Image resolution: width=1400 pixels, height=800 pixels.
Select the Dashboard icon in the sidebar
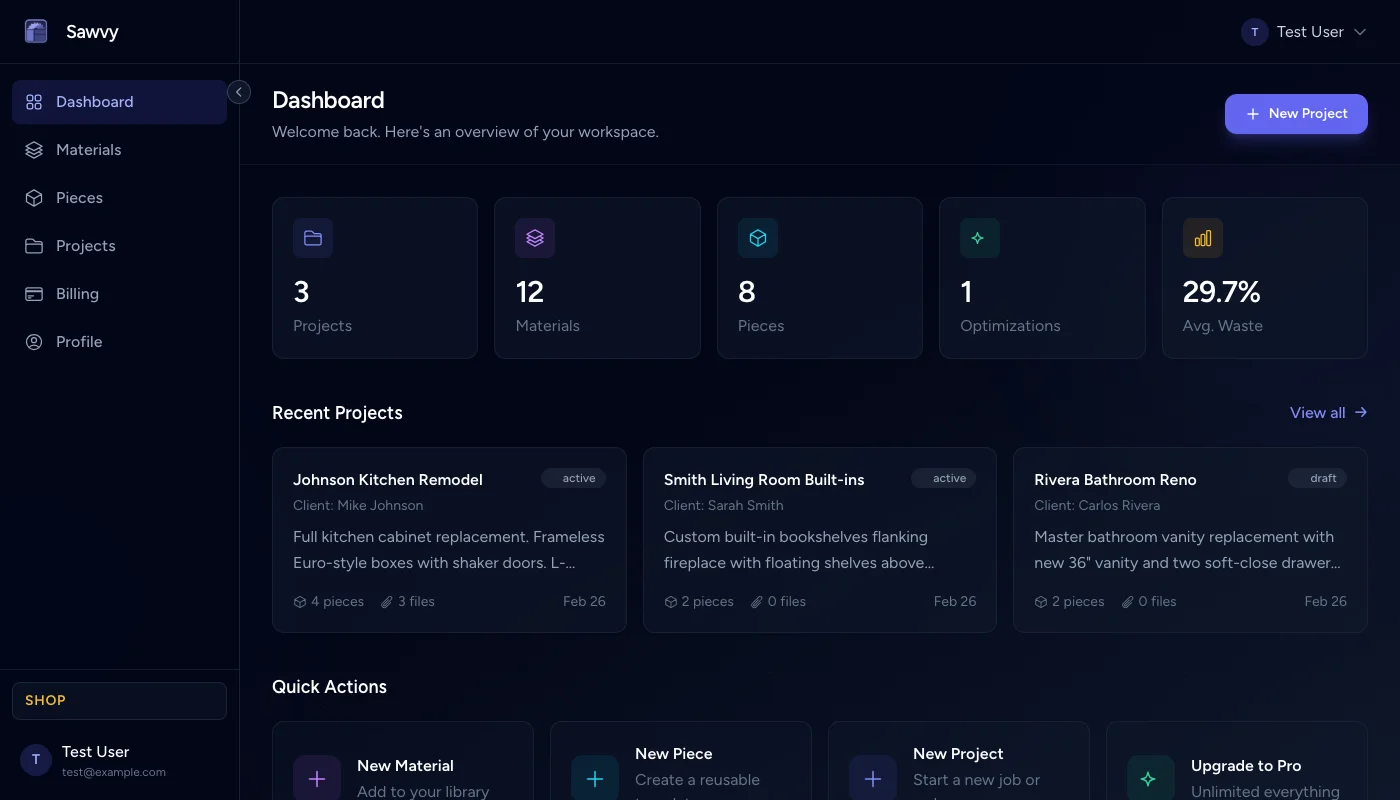32,101
